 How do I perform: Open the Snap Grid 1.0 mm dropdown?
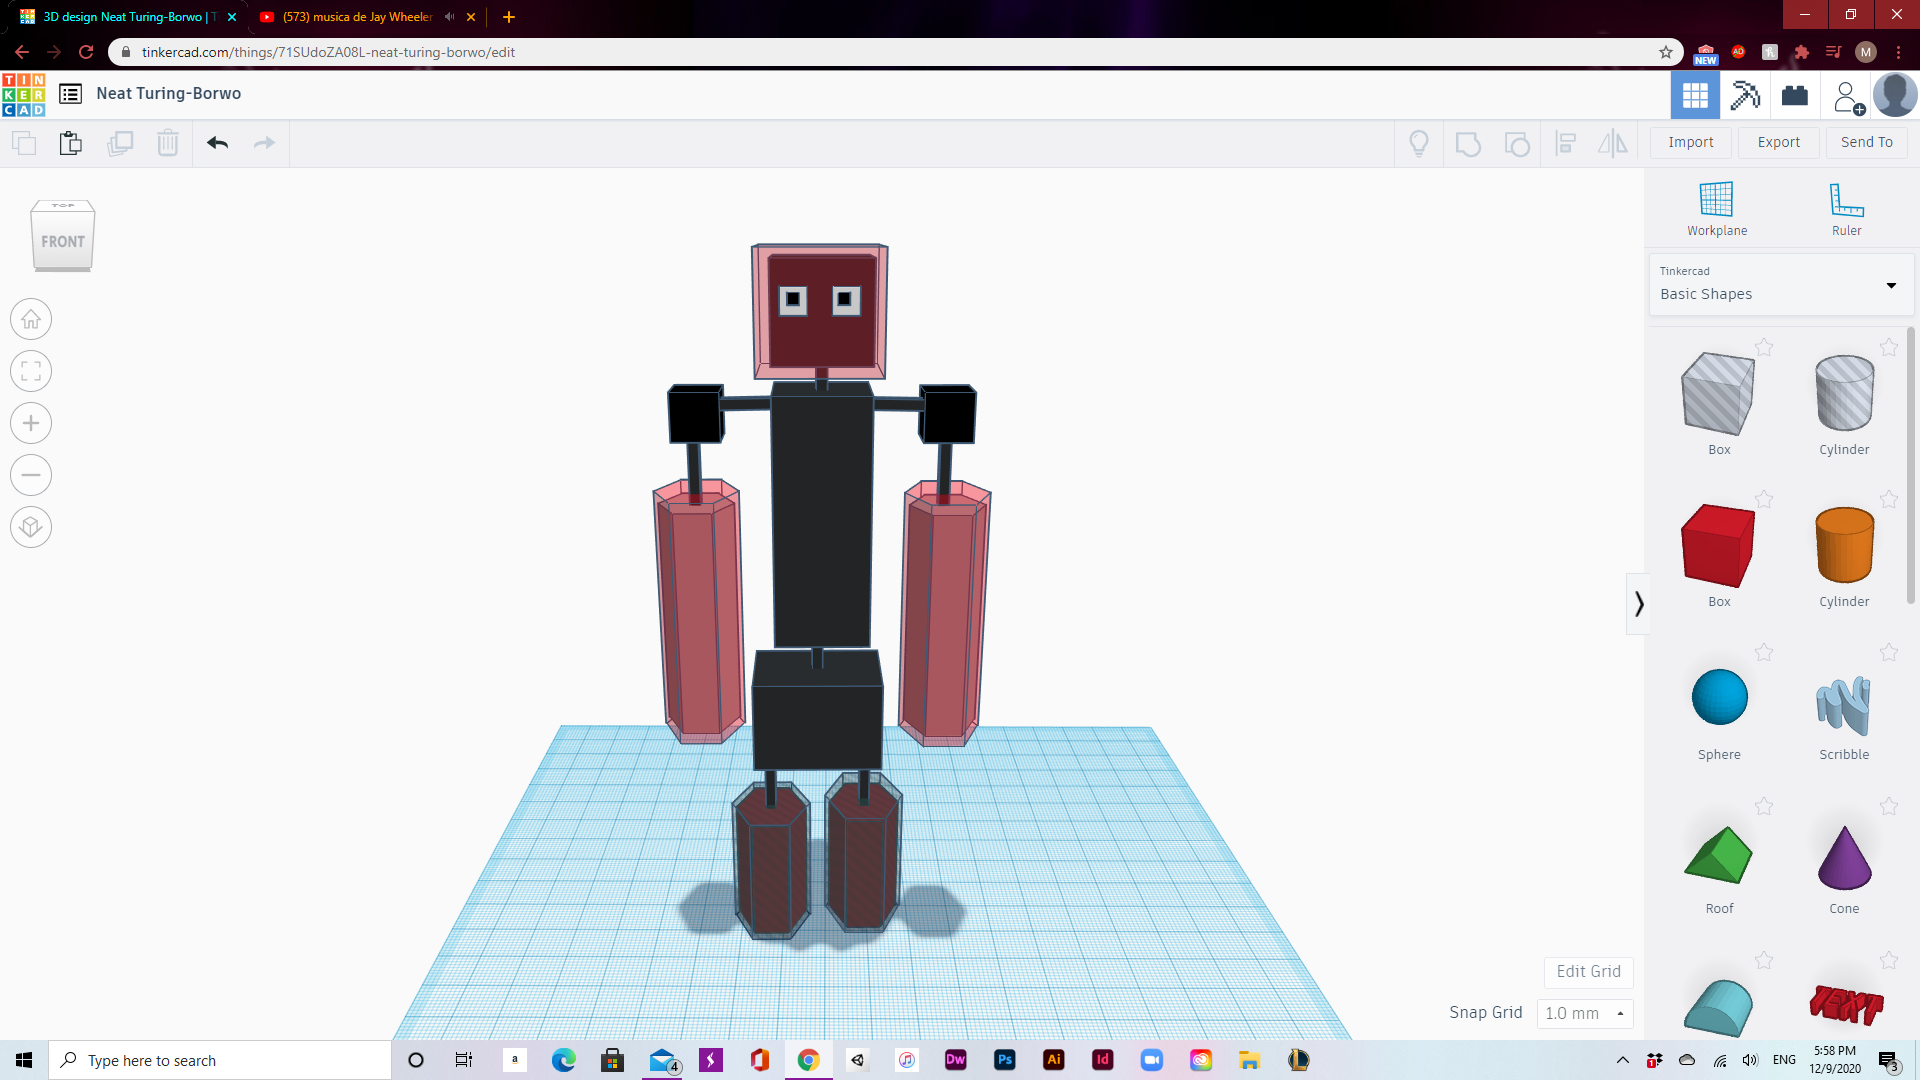(x=1584, y=1013)
